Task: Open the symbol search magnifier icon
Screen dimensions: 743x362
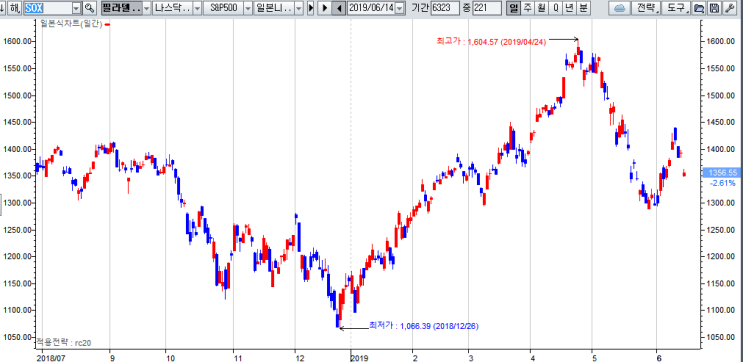Action: [x=89, y=8]
